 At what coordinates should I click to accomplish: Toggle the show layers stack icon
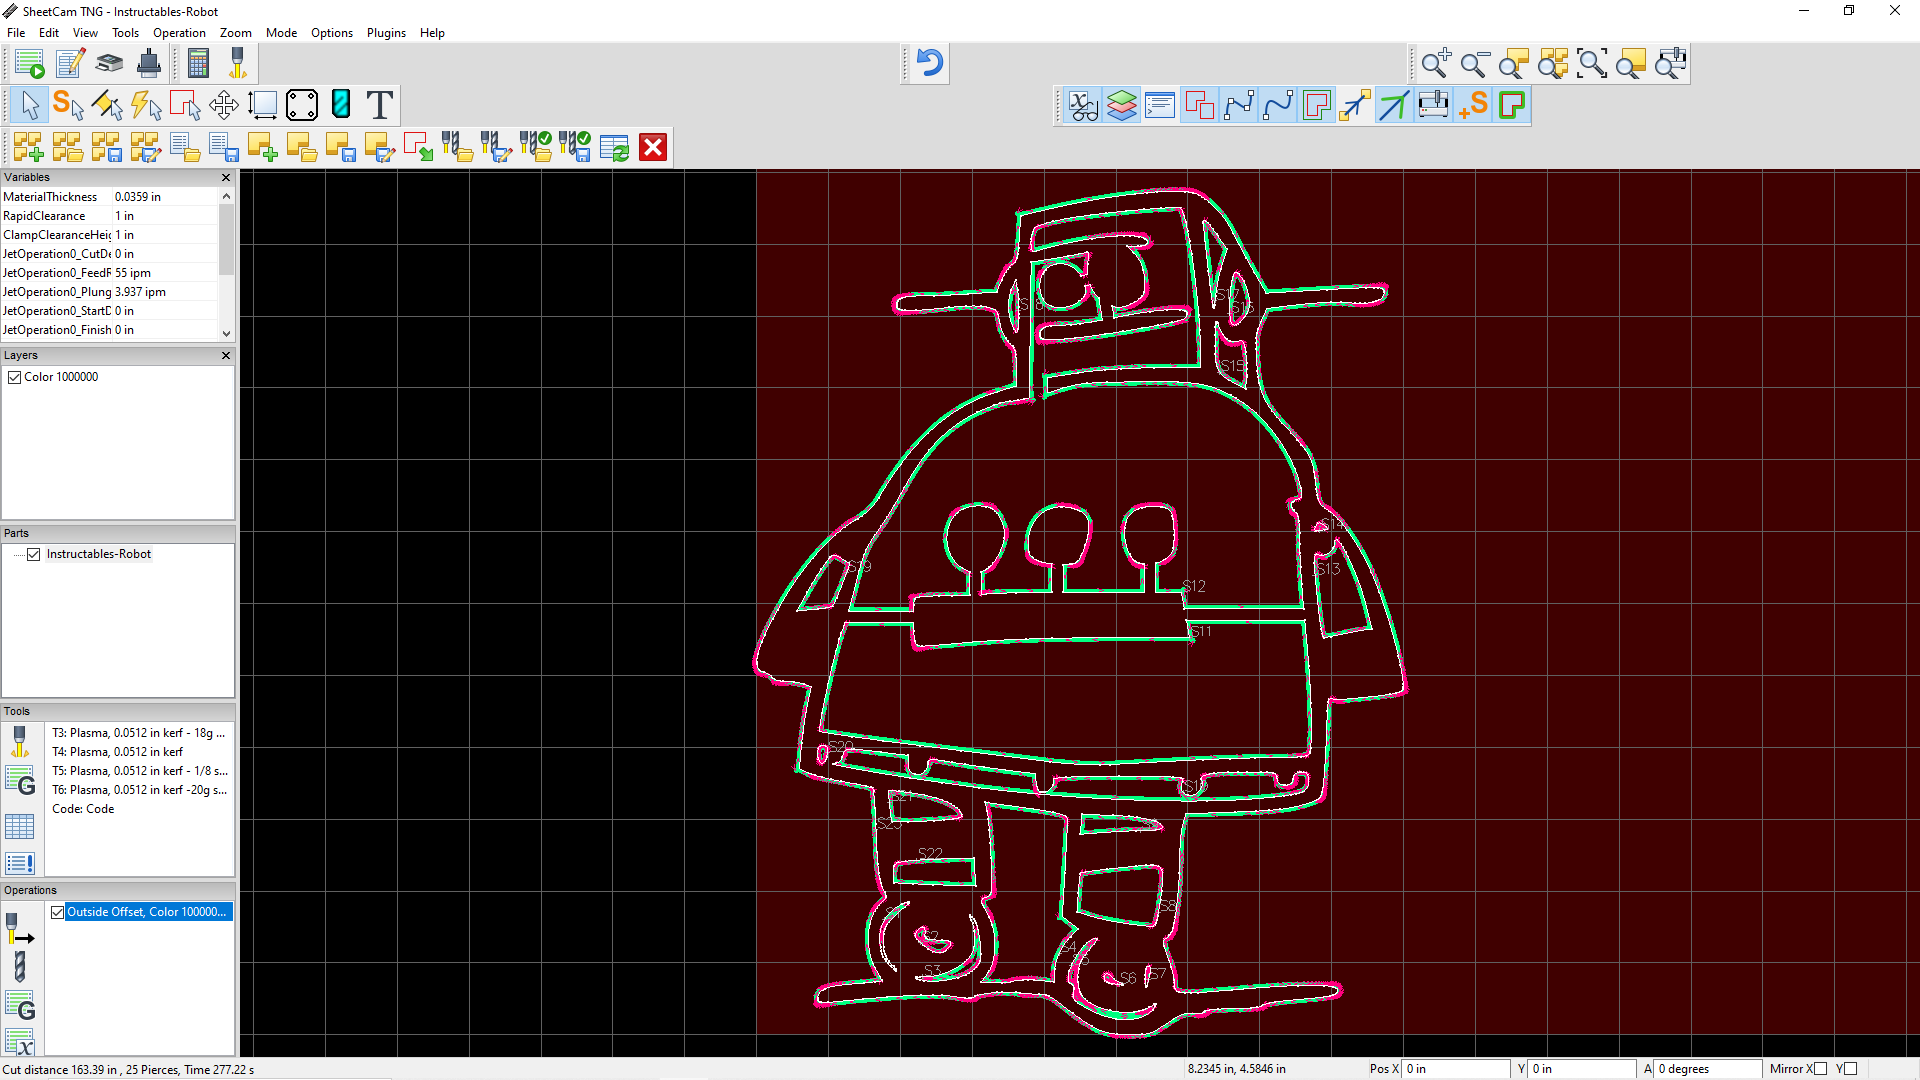[1121, 105]
